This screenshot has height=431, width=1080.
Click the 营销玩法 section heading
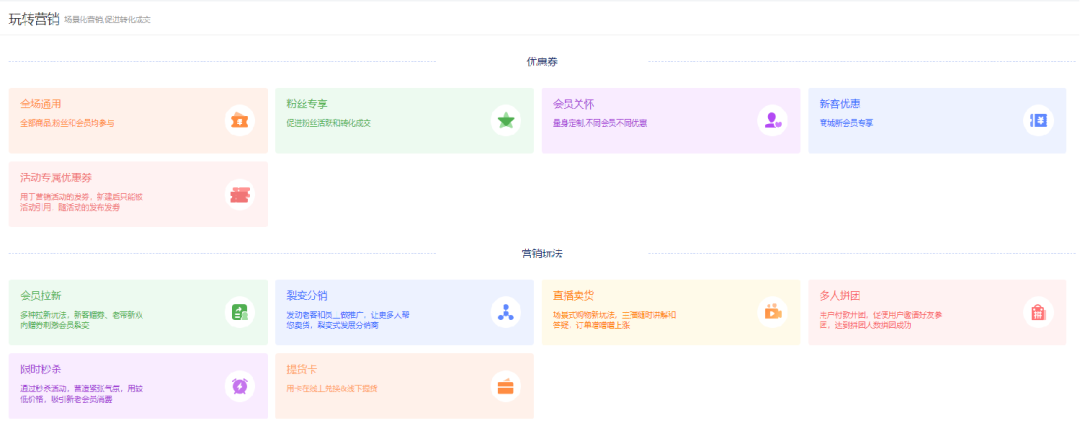click(x=542, y=253)
